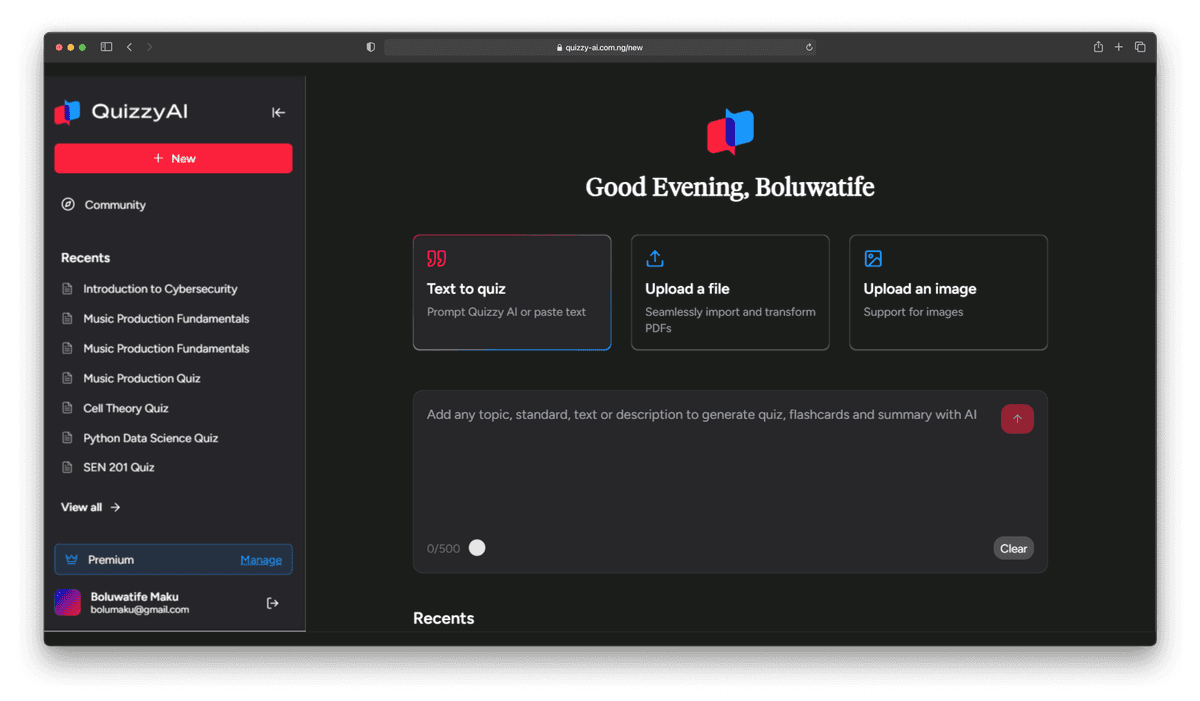The image size is (1200, 701).
Task: Toggle the switch beside the 0/500 counter
Action: click(x=476, y=547)
